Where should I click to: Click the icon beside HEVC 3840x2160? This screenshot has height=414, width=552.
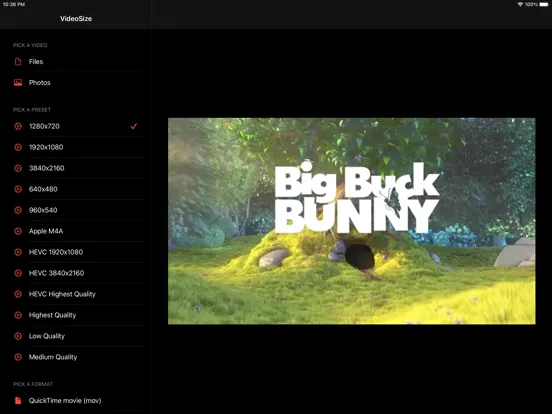pyautogui.click(x=18, y=273)
